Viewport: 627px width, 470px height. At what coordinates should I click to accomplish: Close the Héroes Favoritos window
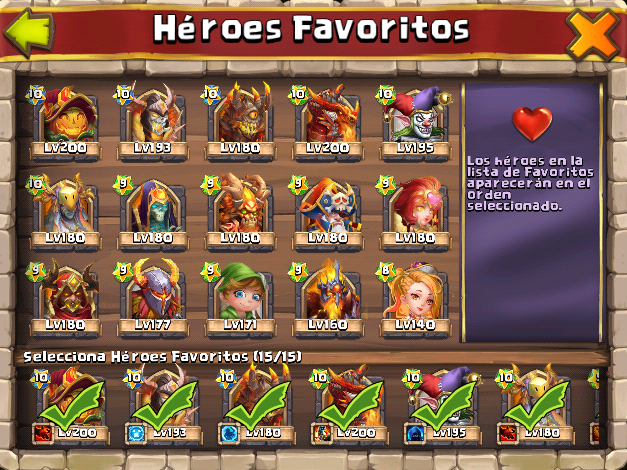point(593,34)
